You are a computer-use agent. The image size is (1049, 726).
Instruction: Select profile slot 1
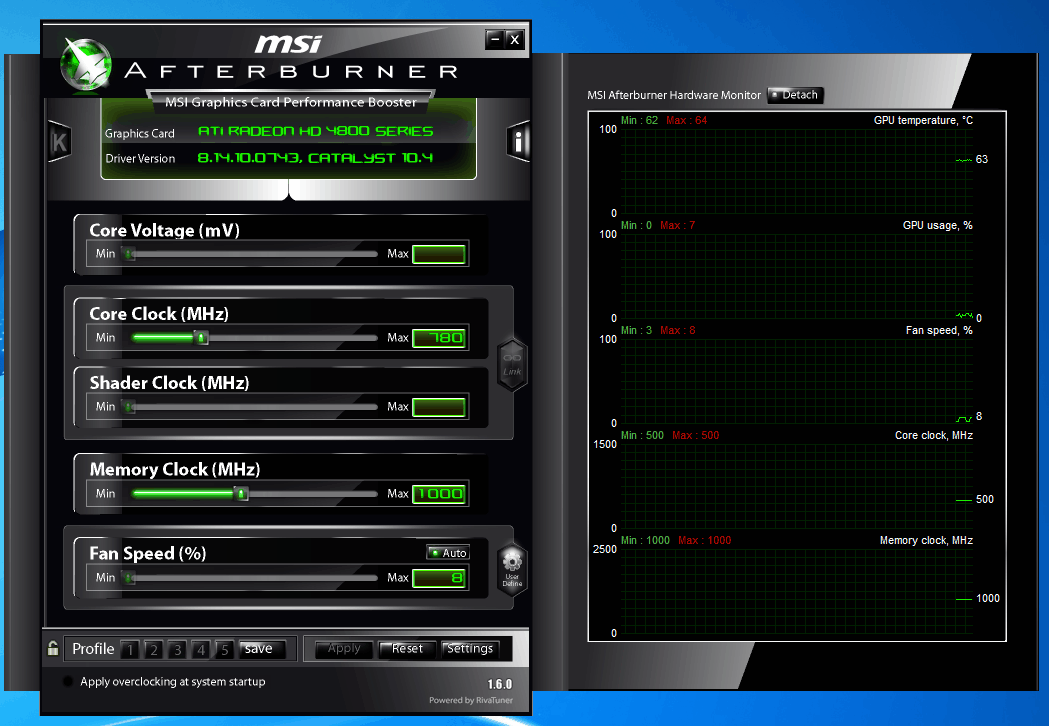coord(130,648)
